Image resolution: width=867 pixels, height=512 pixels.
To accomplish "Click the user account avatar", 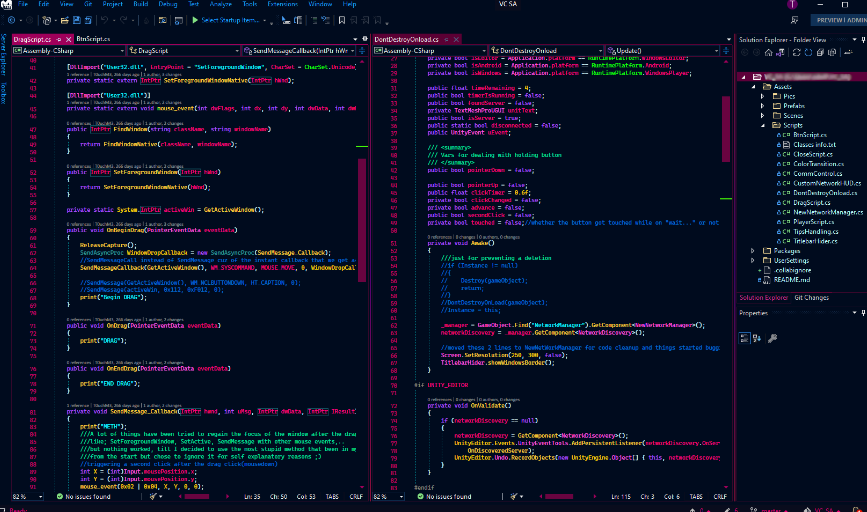I will click(792, 4).
